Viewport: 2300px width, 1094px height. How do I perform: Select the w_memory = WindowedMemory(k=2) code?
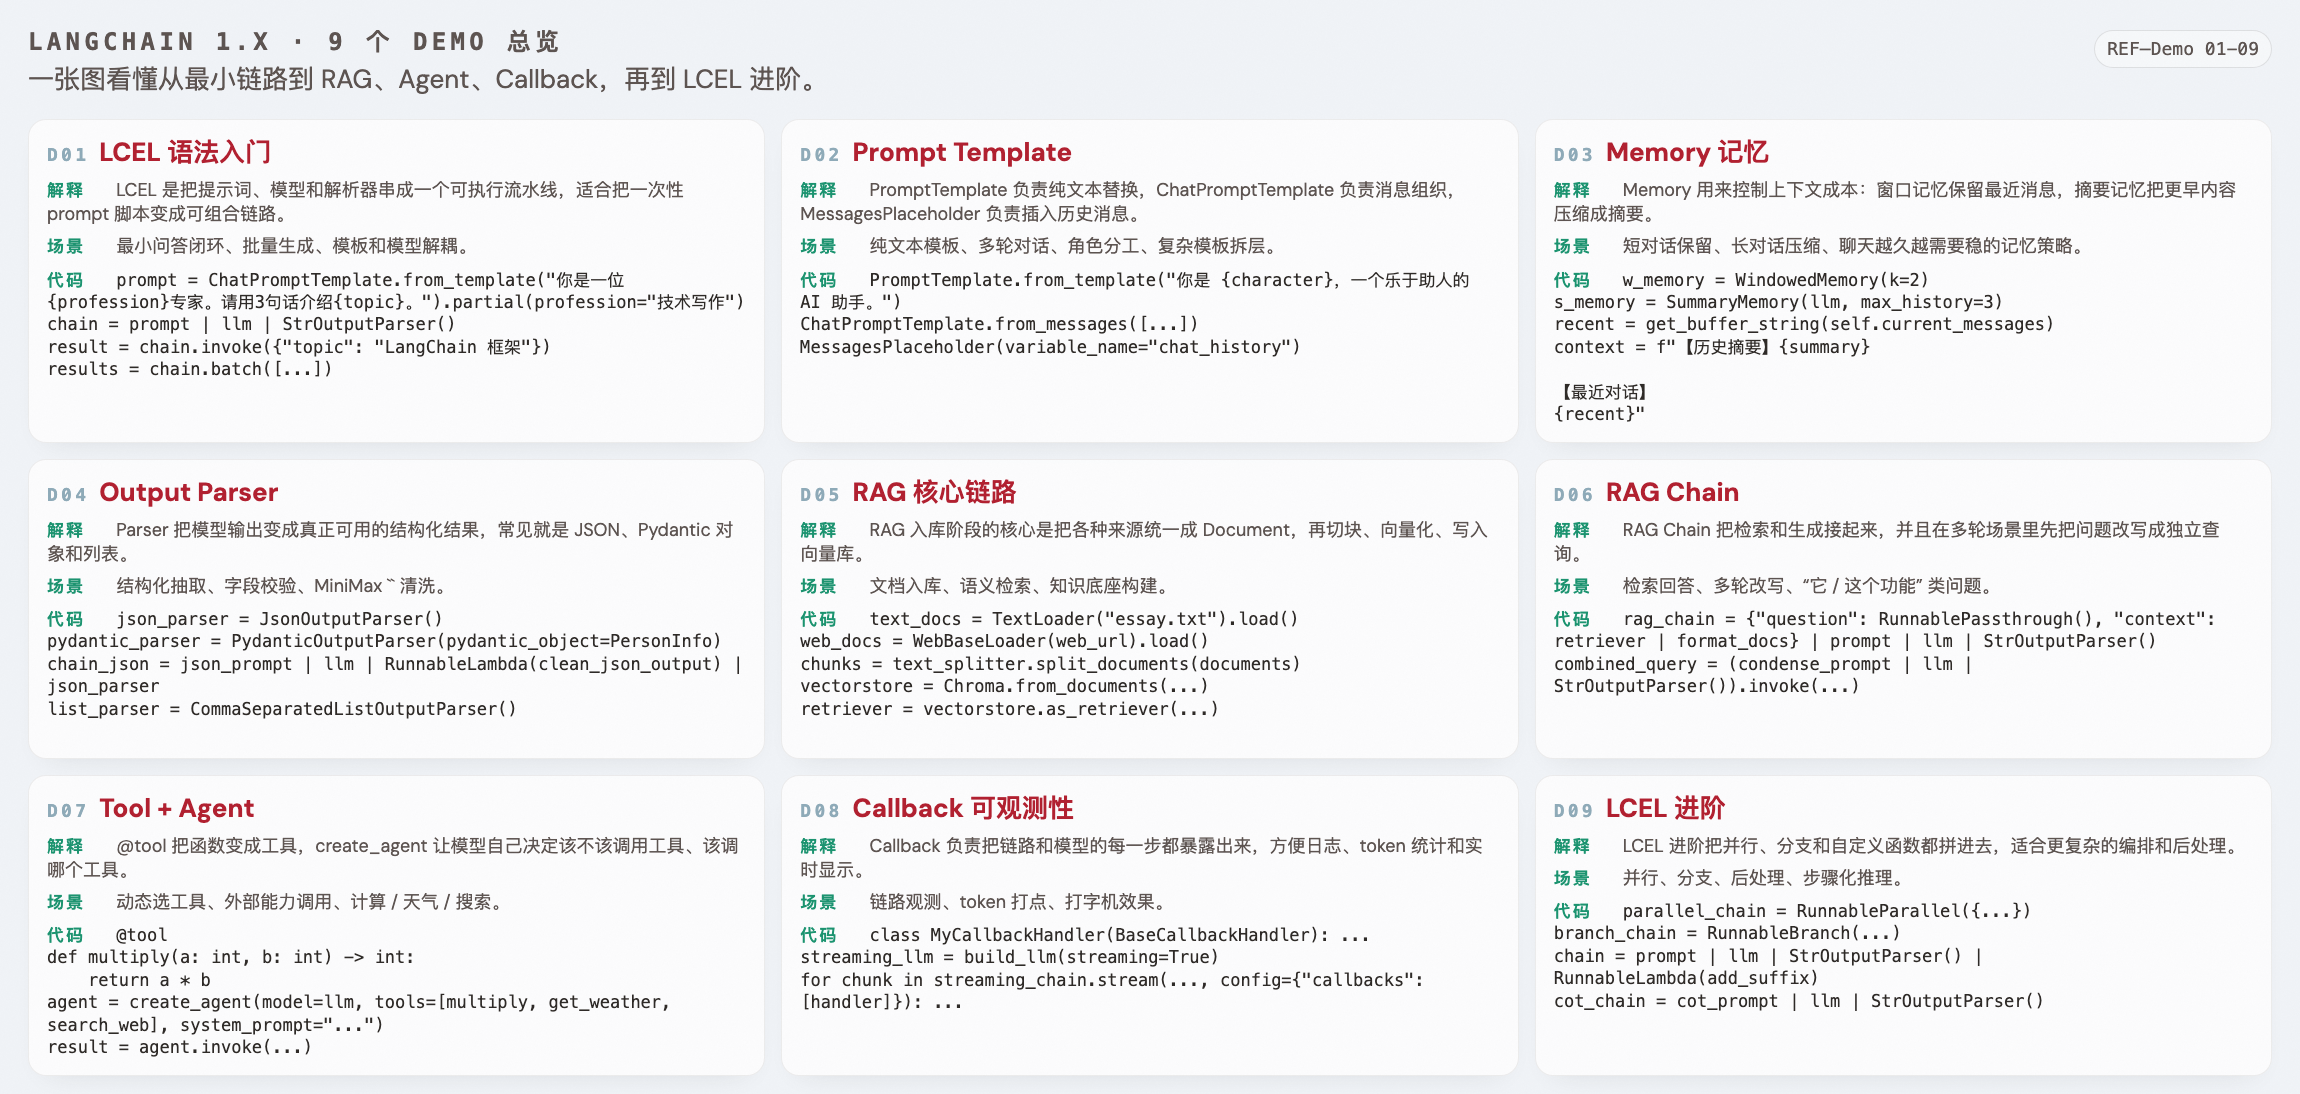(1775, 280)
